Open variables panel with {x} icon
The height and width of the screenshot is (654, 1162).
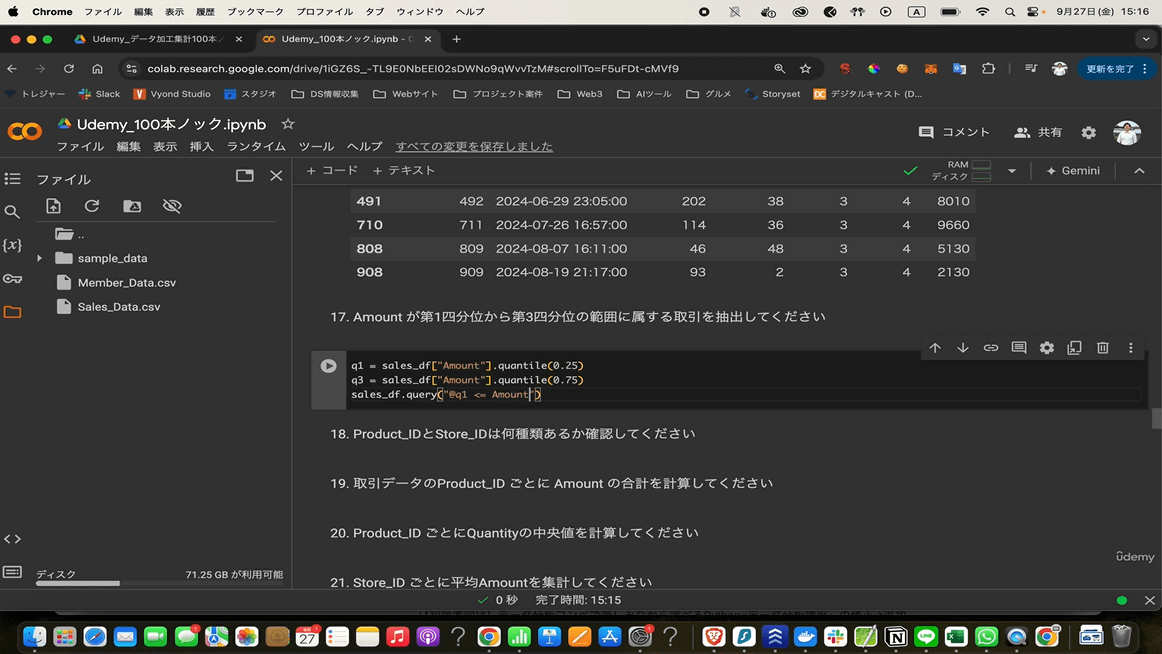(x=12, y=245)
